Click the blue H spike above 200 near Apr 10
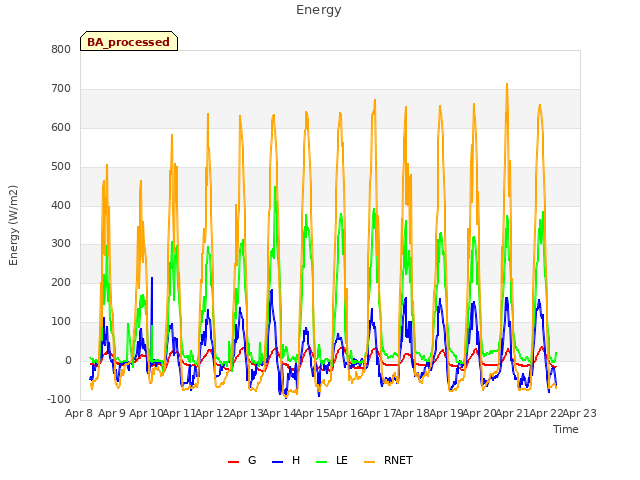The height and width of the screenshot is (480, 640). 152,278
